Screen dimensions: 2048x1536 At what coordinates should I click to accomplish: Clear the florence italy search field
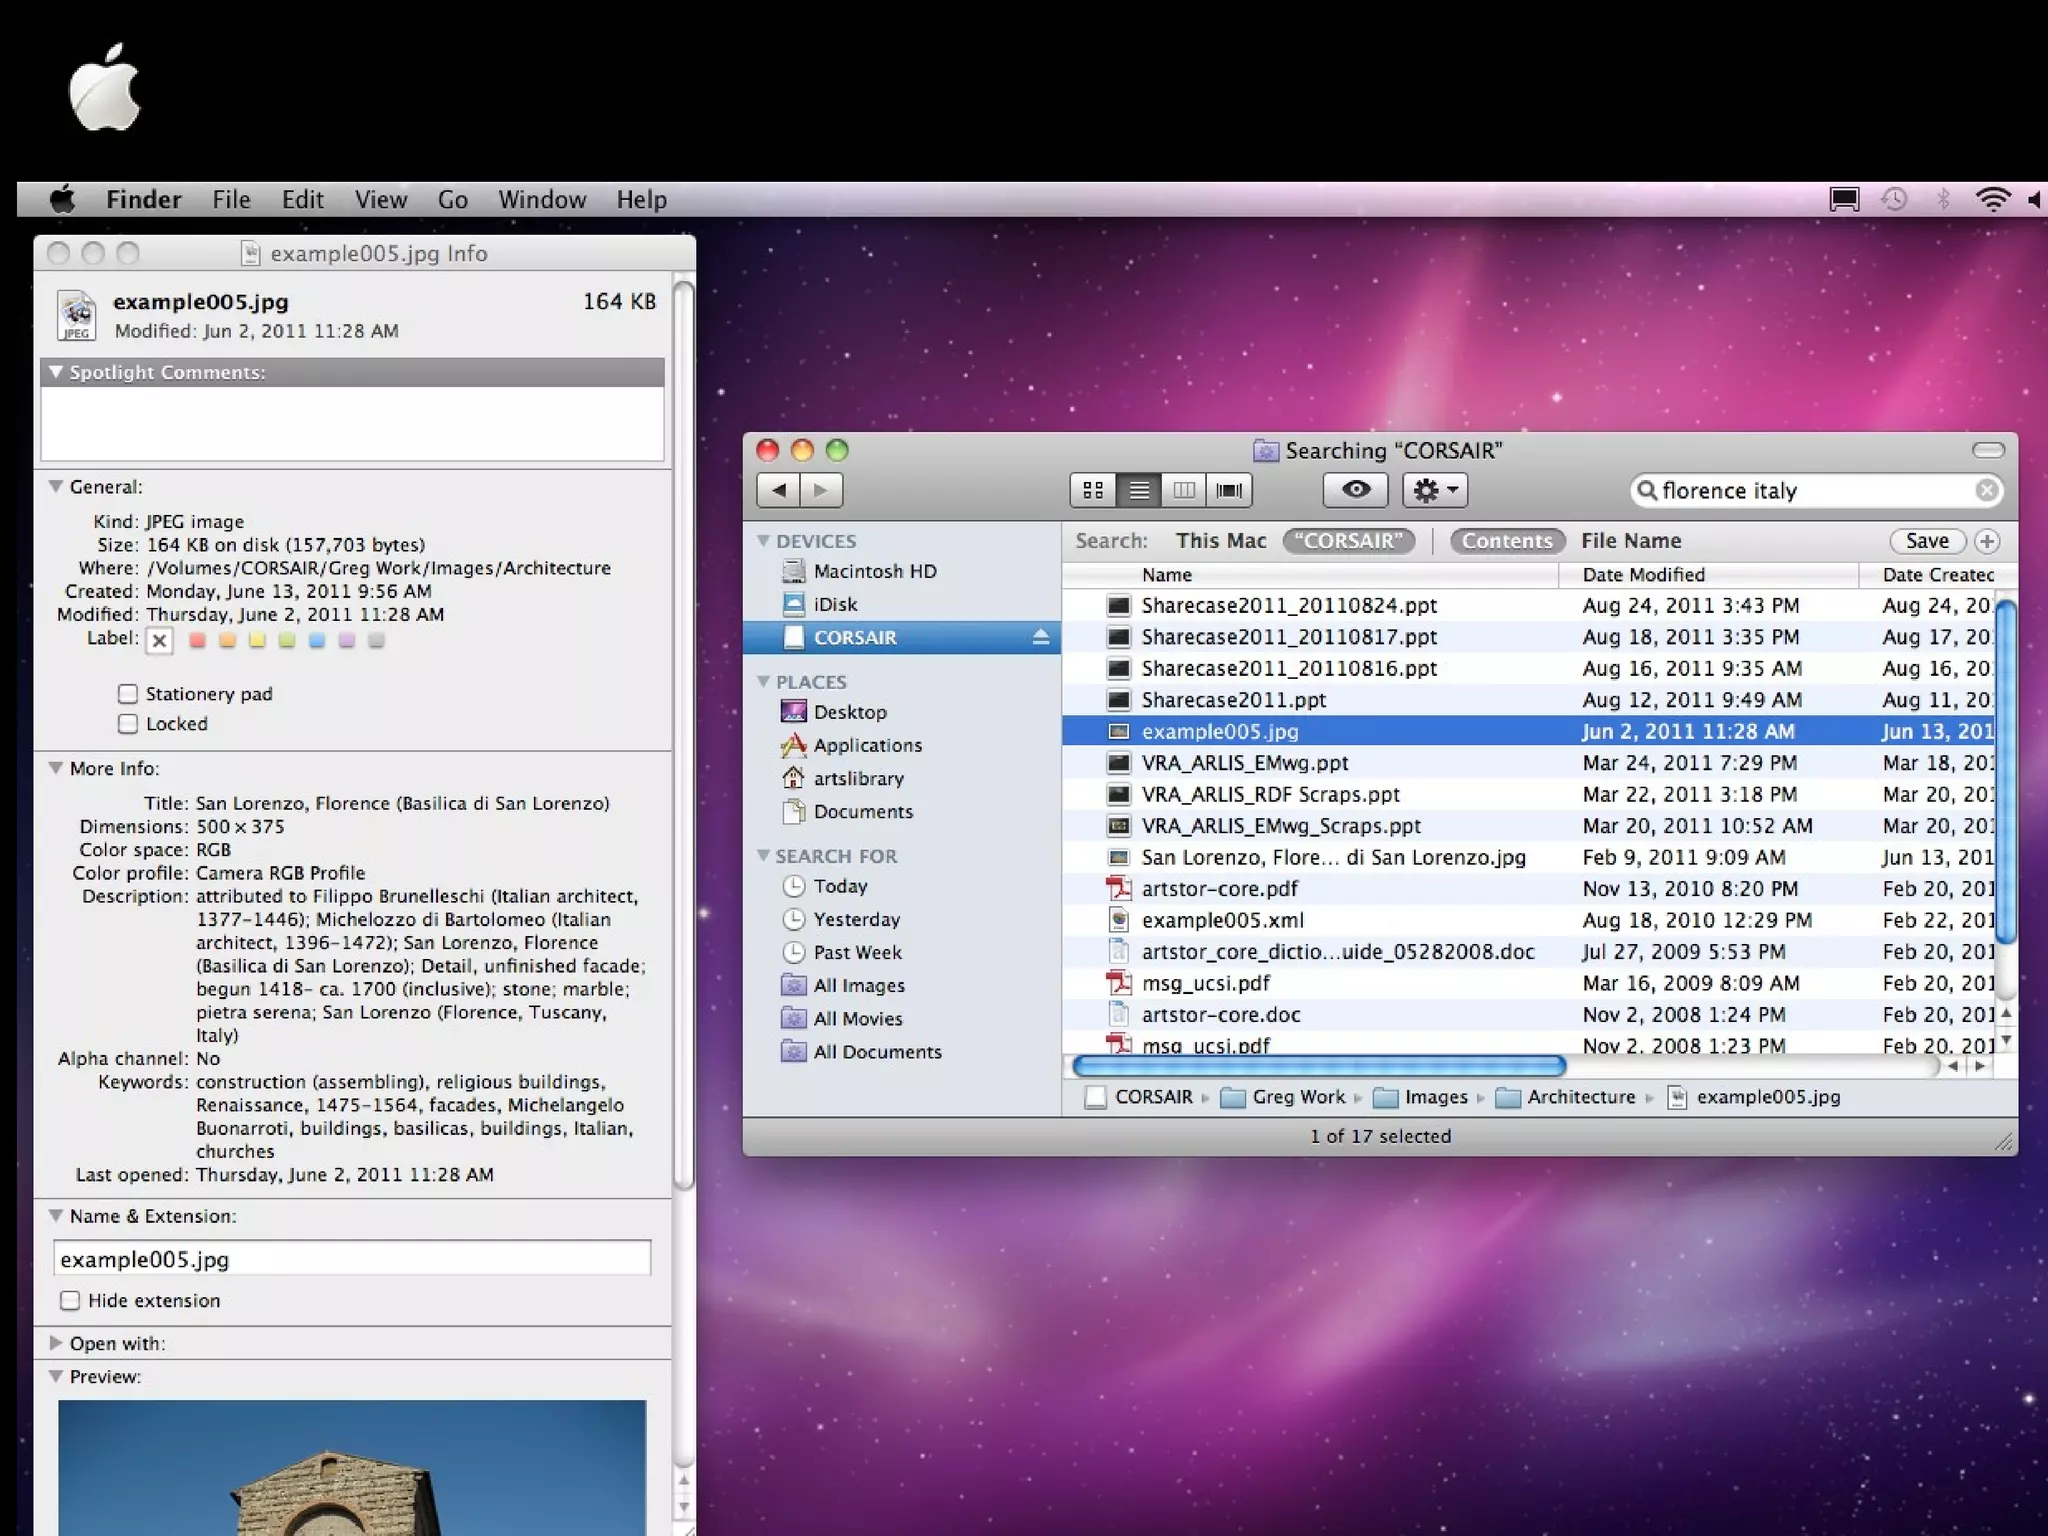point(1986,490)
